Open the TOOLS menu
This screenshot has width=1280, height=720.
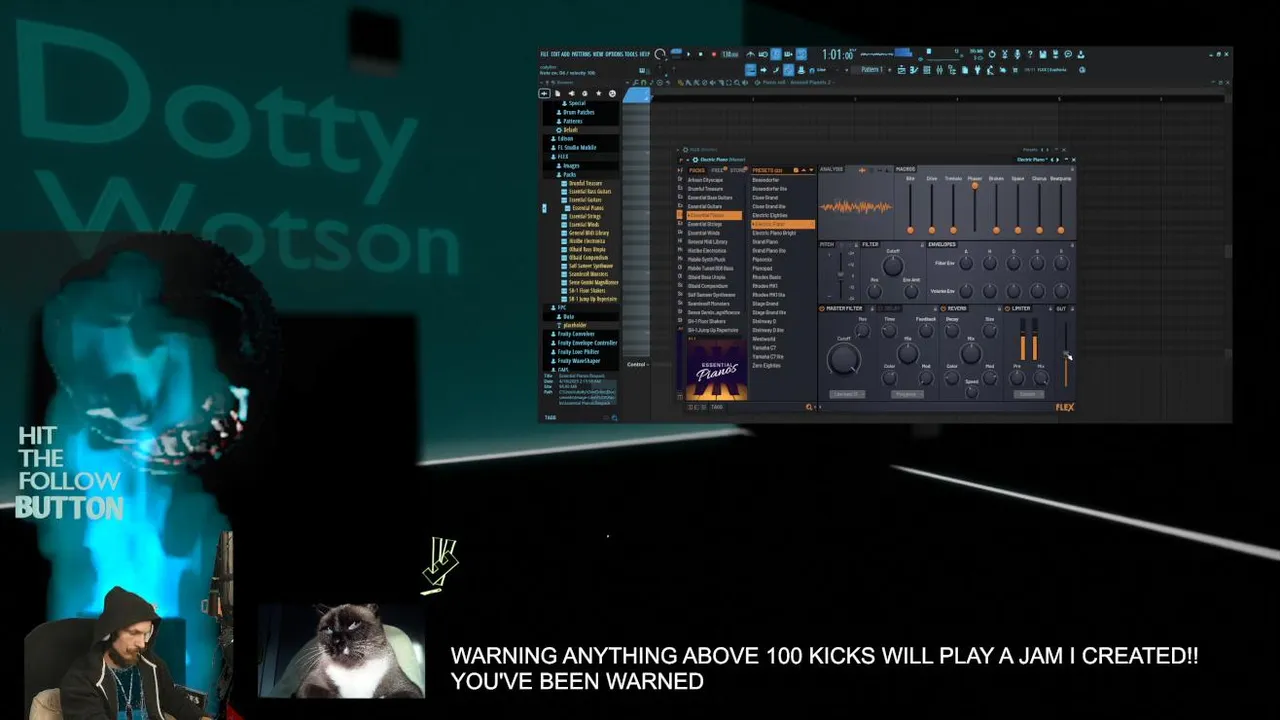point(631,54)
